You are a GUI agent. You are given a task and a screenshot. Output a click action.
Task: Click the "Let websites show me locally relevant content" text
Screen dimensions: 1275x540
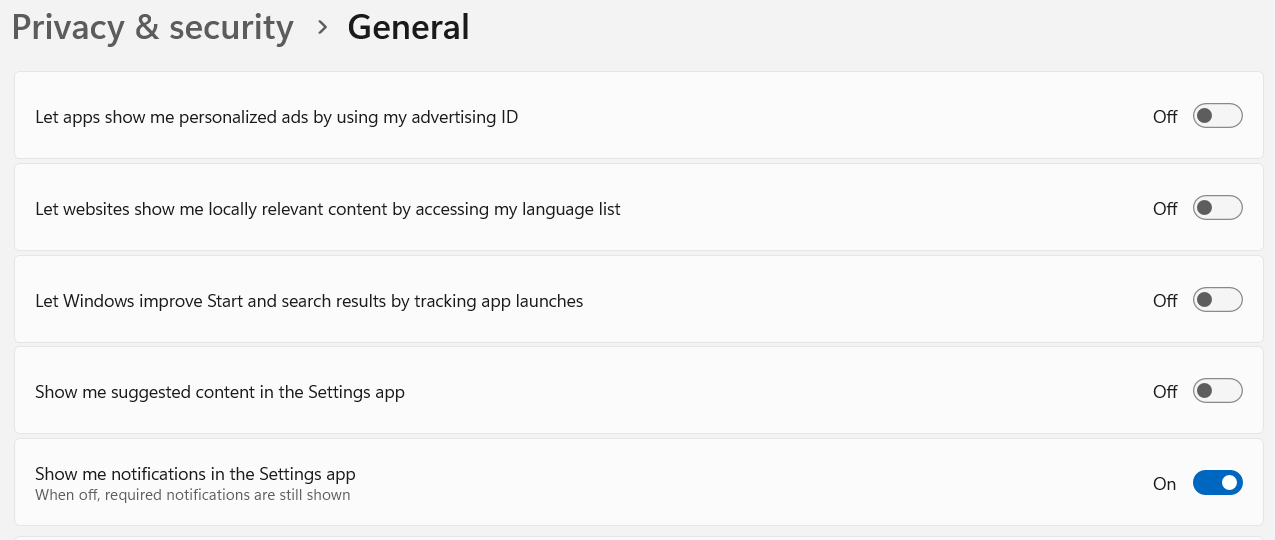pos(327,209)
